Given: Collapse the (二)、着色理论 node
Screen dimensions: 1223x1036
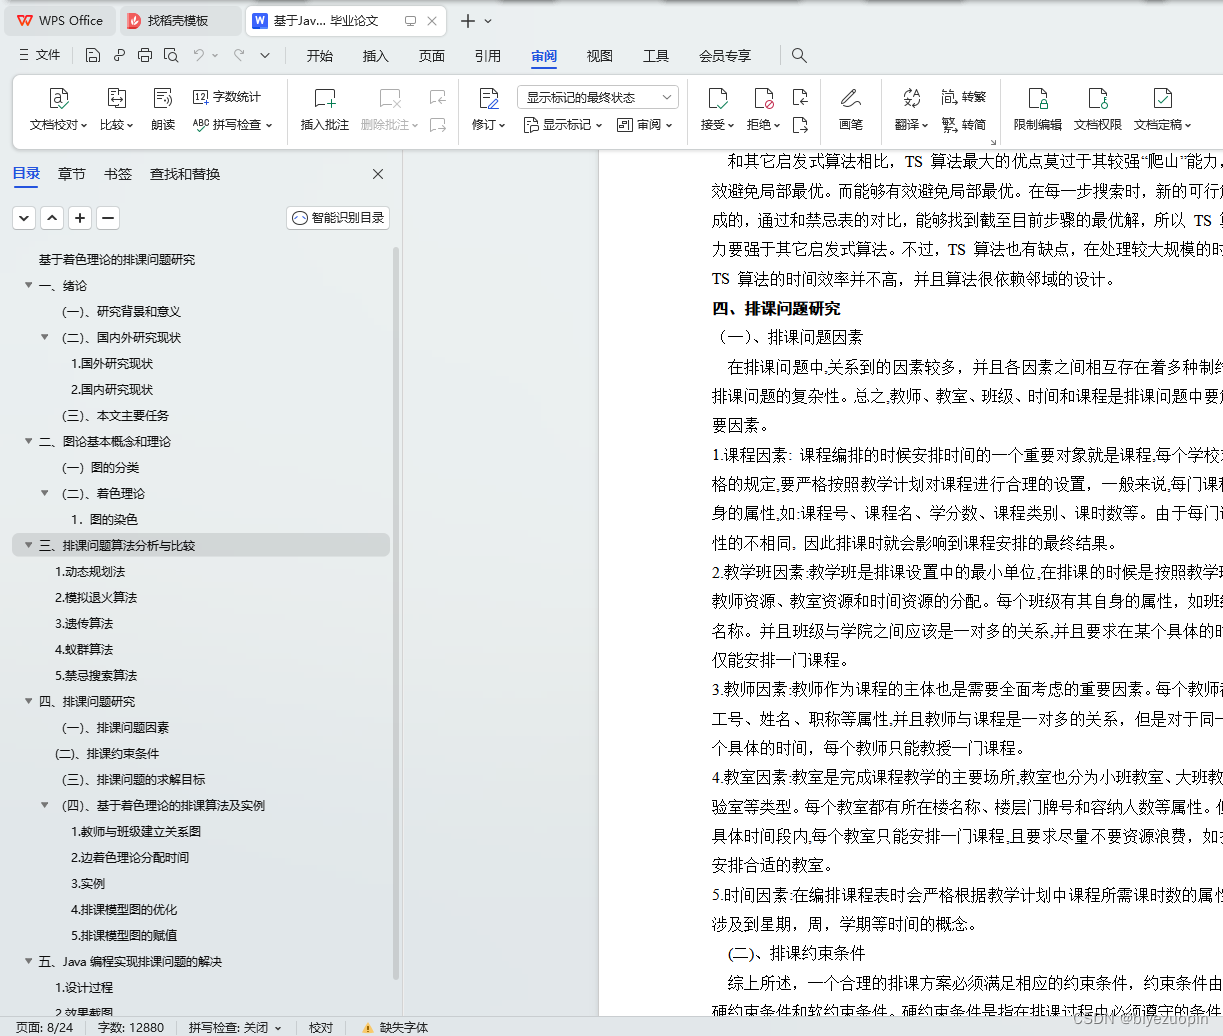Looking at the screenshot, I should (44, 493).
